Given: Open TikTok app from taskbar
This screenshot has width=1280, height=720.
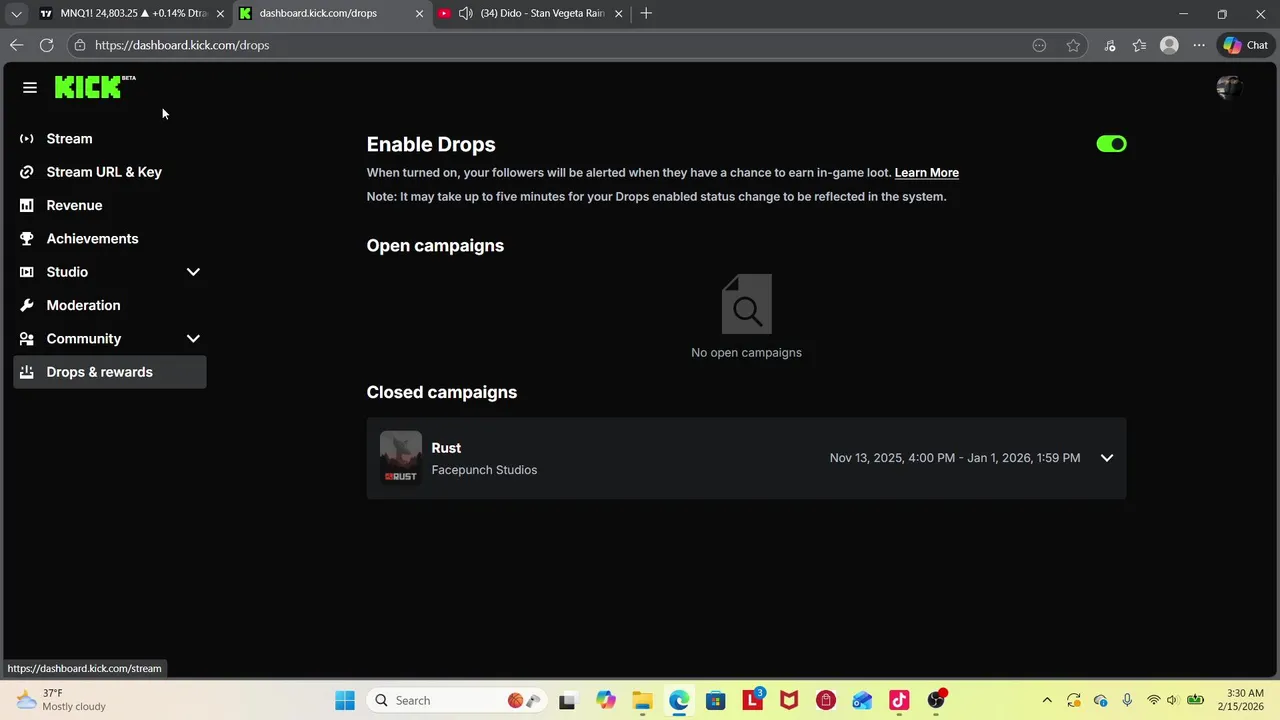Looking at the screenshot, I should (899, 701).
